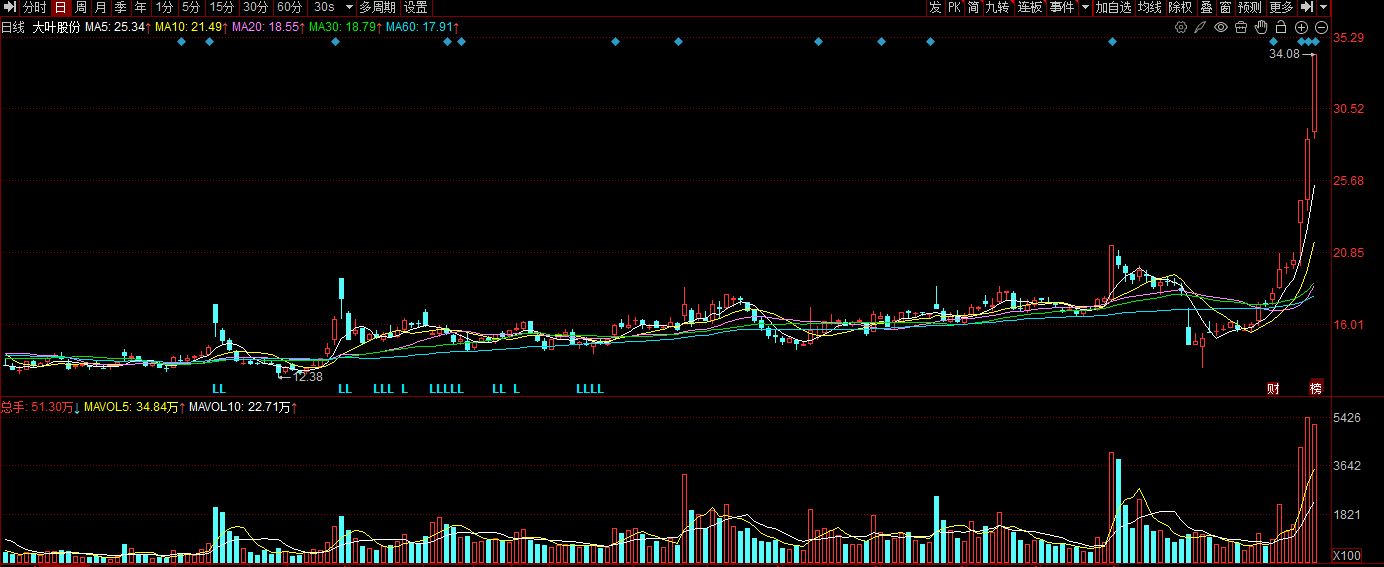Toggle the 九转 indicator

click(998, 7)
